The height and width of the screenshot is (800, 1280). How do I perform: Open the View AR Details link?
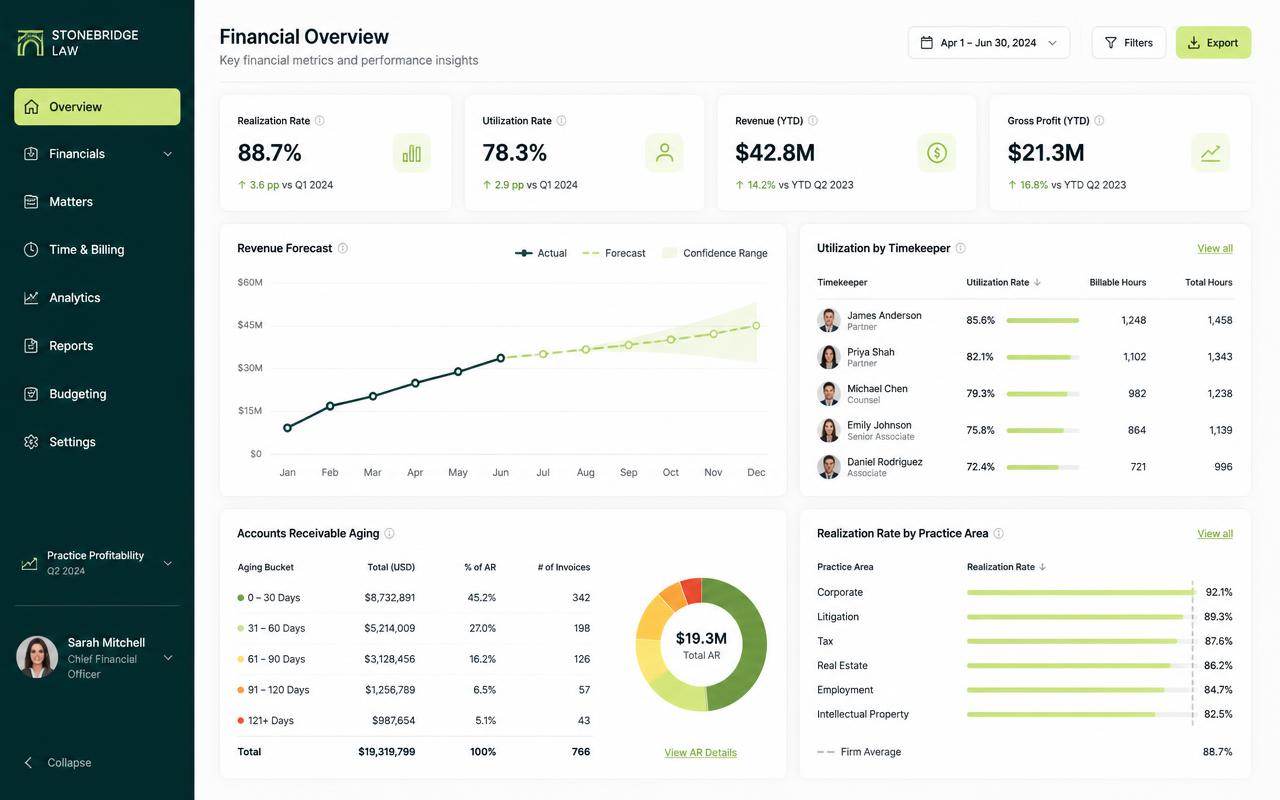(x=700, y=753)
